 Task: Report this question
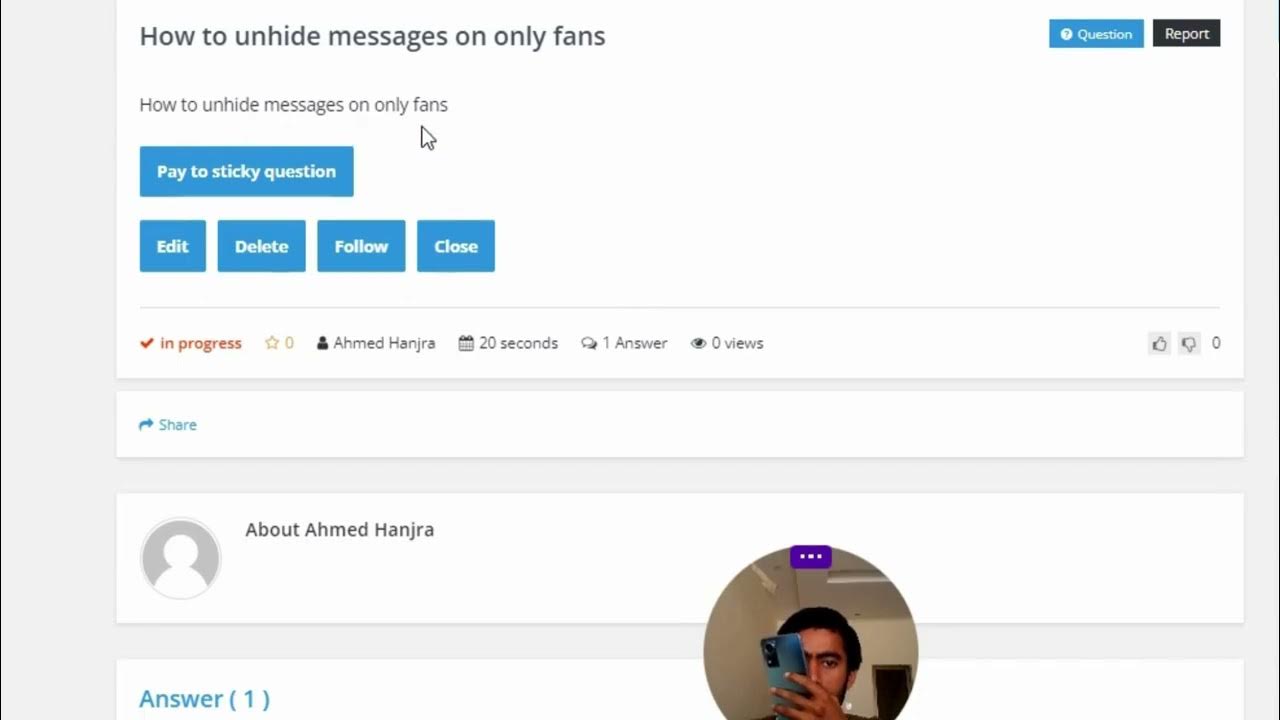coord(1187,34)
